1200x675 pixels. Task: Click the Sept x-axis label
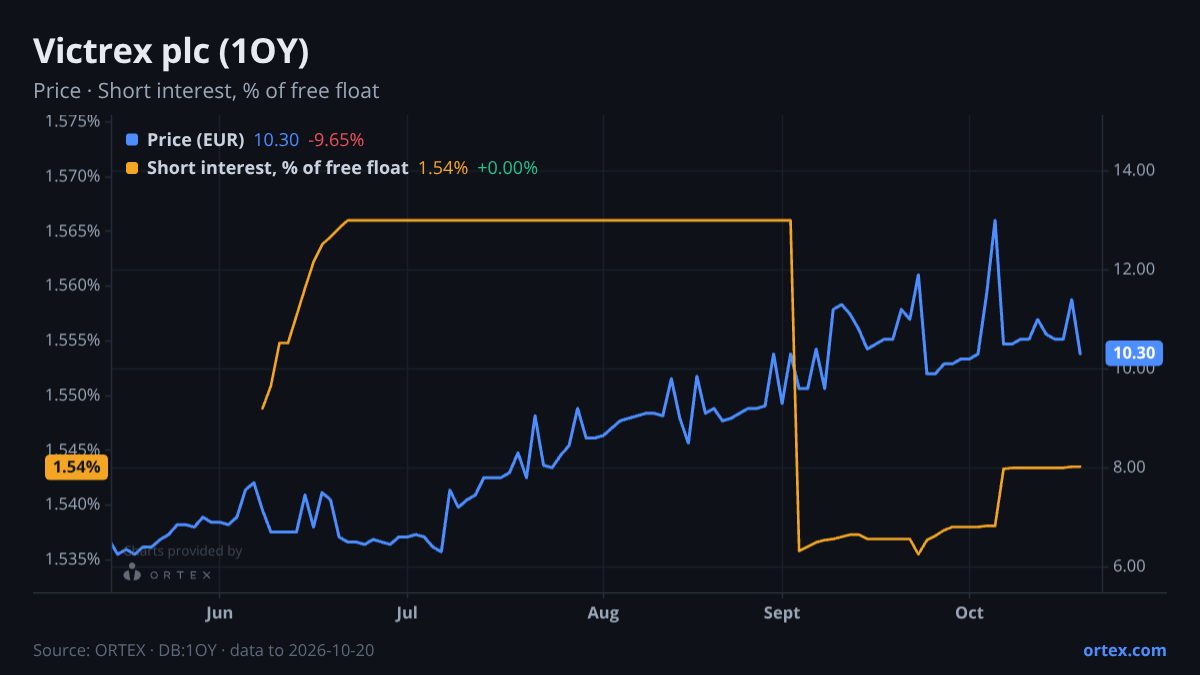pyautogui.click(x=782, y=613)
